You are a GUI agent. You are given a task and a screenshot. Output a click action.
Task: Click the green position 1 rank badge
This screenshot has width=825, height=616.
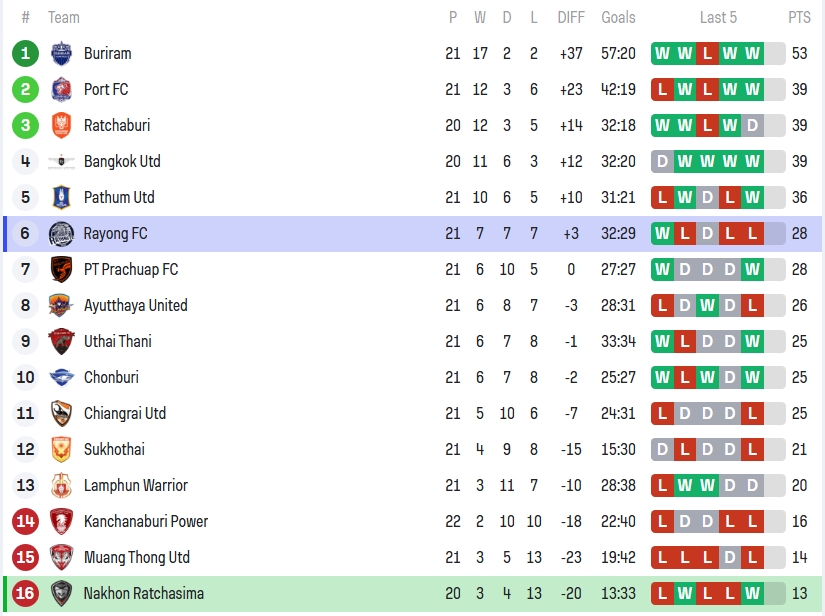pos(26,53)
